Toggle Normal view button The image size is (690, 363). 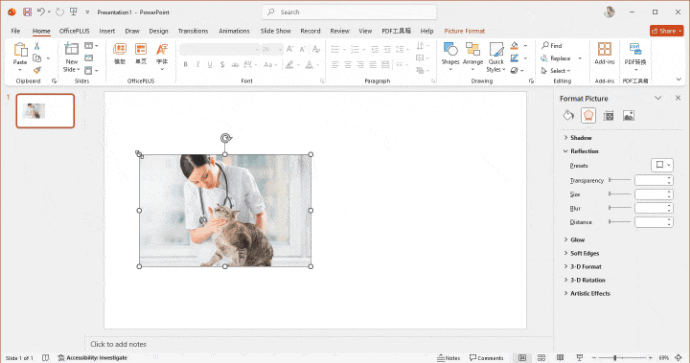tap(522, 358)
